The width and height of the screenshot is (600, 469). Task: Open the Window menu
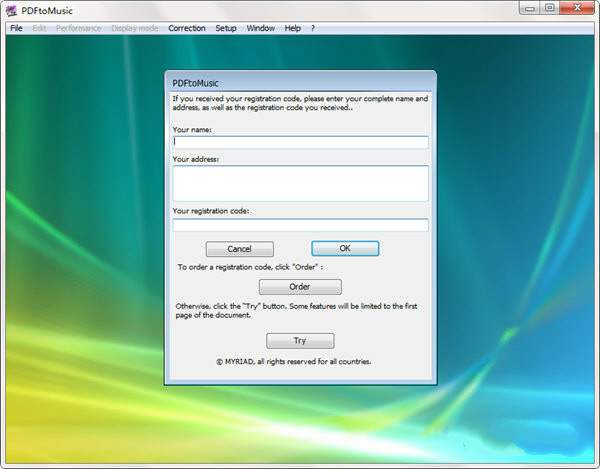pos(261,28)
